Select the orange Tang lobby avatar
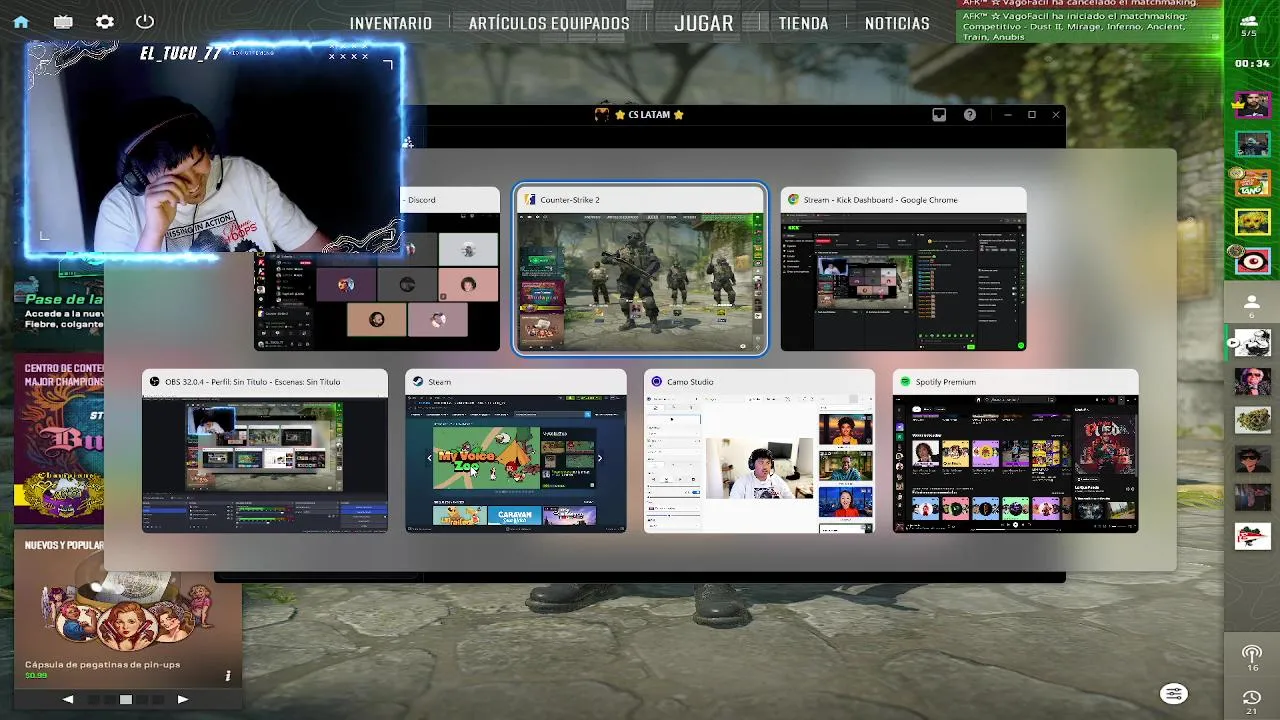1280x720 pixels. [1252, 183]
